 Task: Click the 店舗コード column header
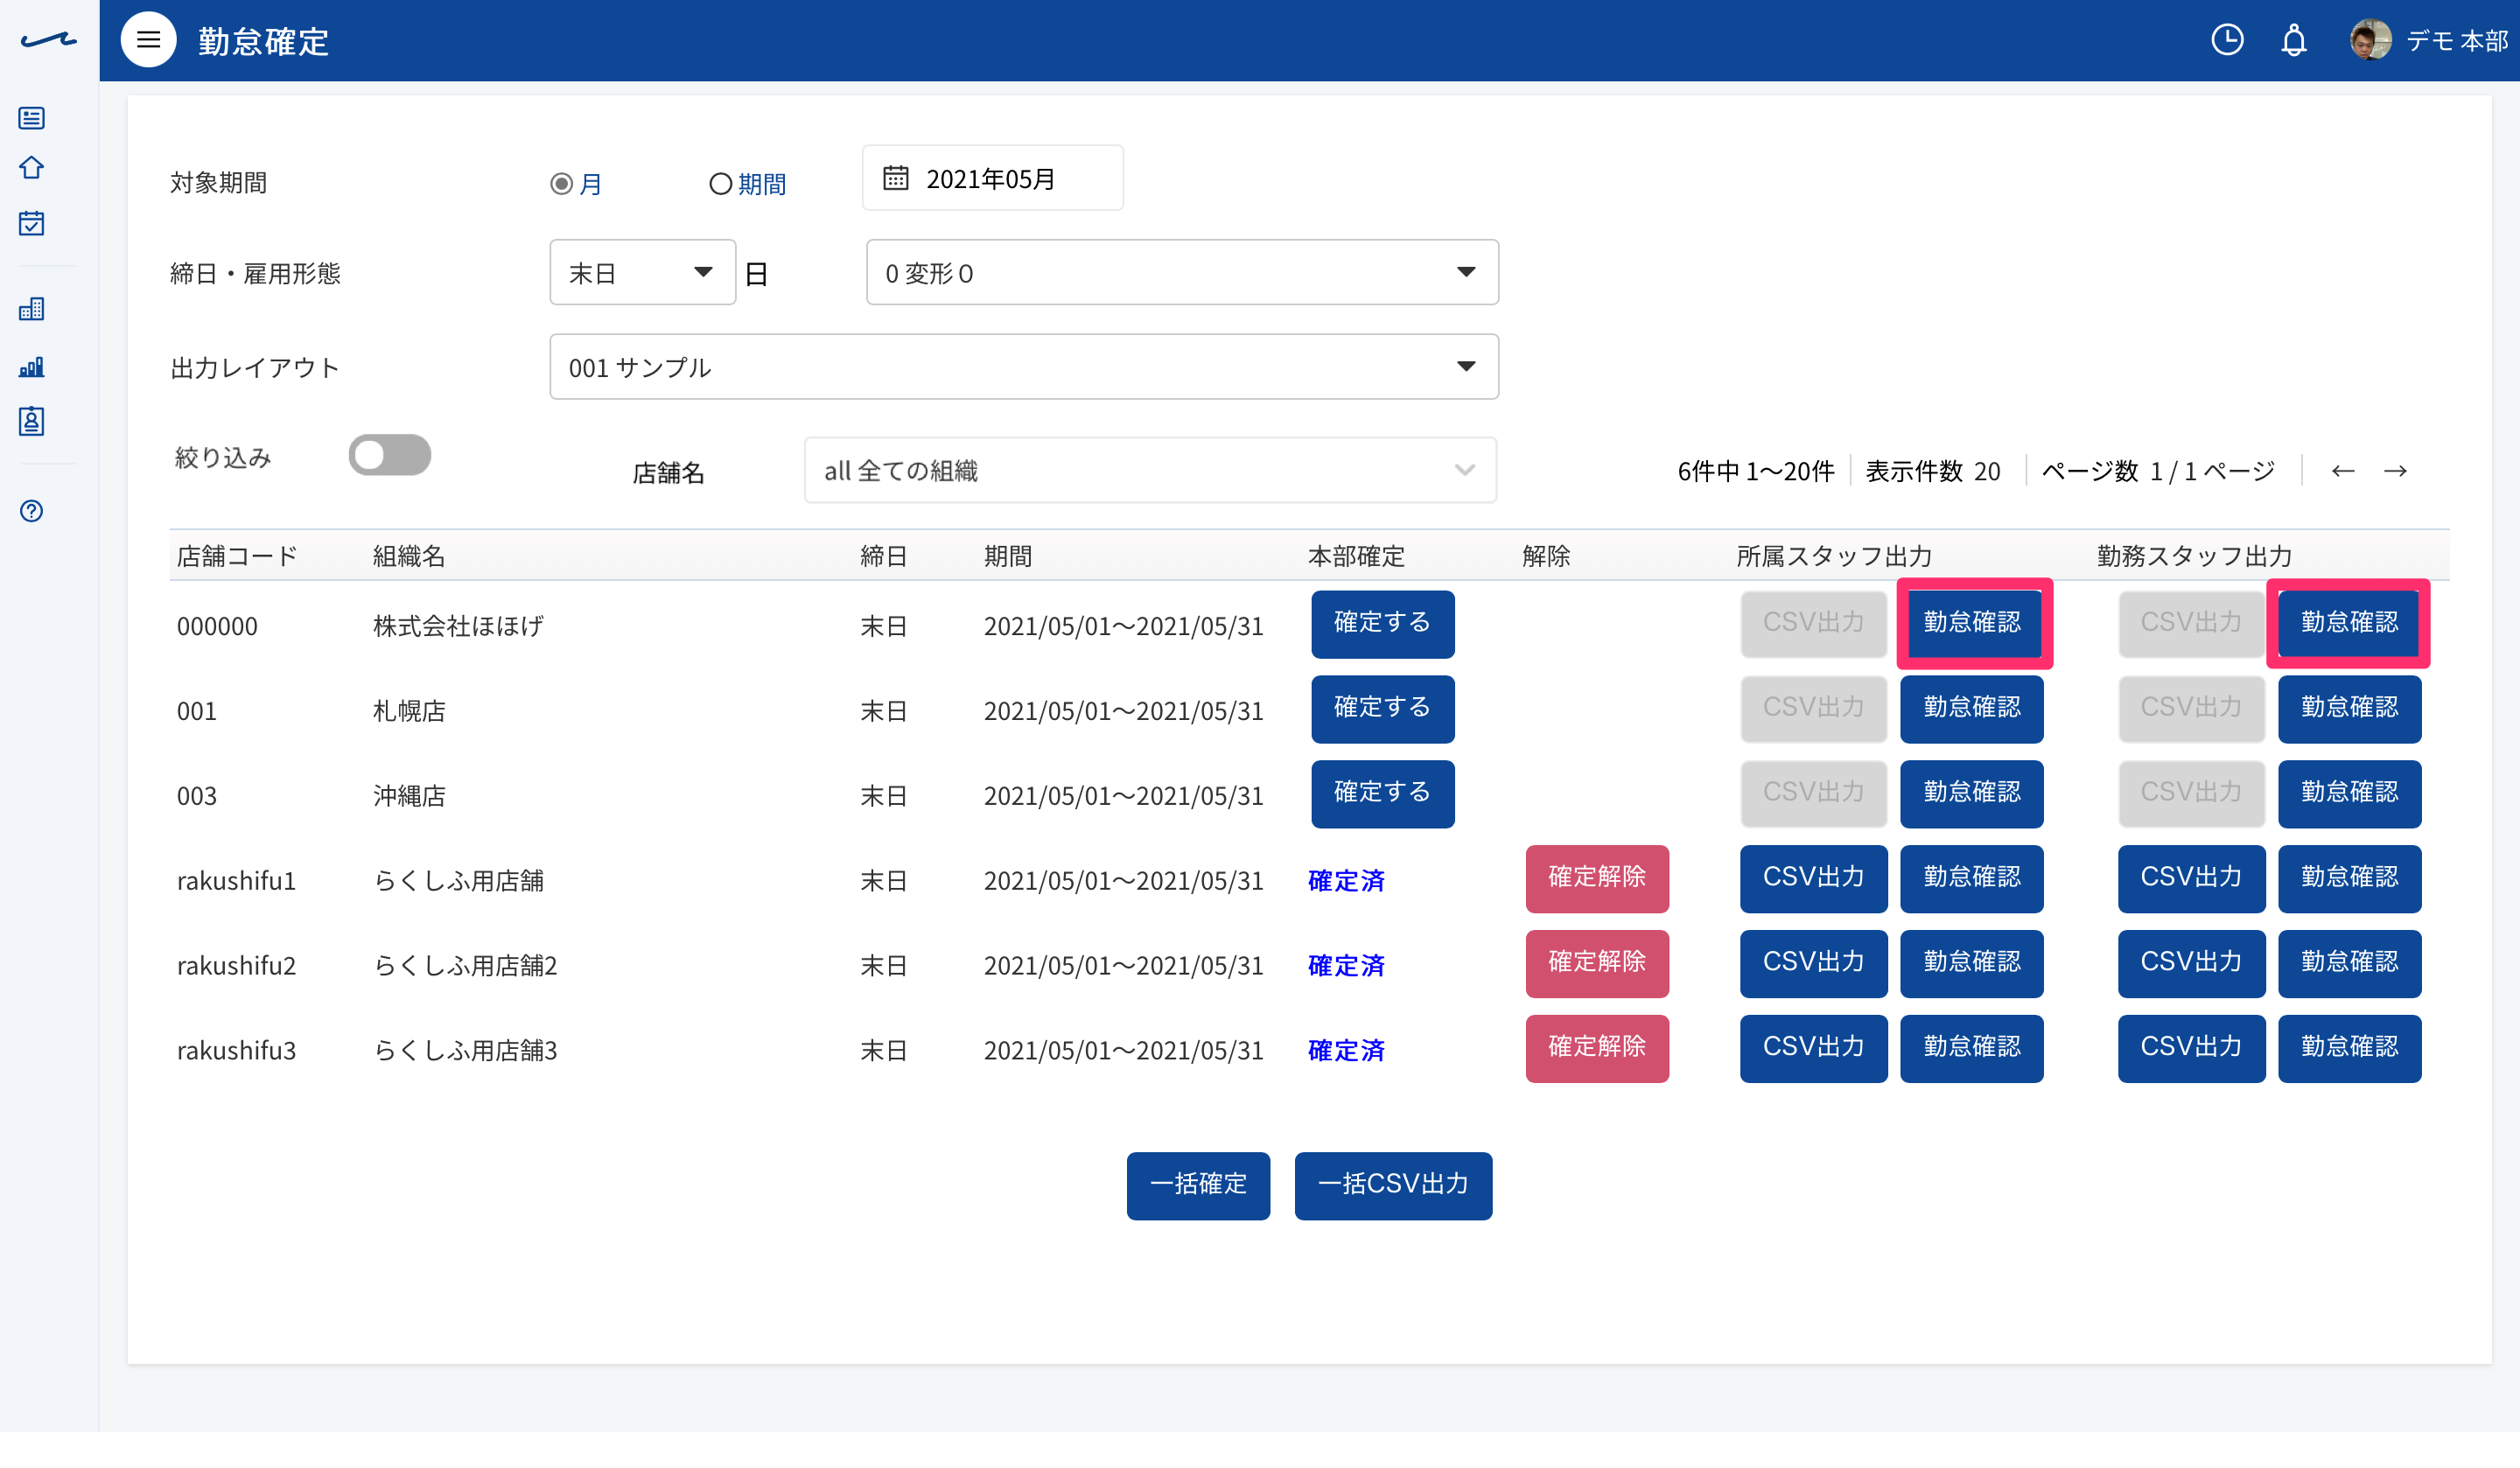[x=237, y=556]
